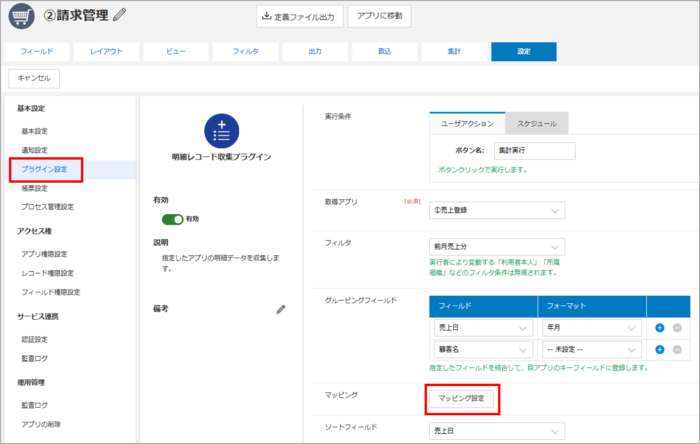Open the 取得アプリ dropdown showing ①売上登録

[x=497, y=210]
